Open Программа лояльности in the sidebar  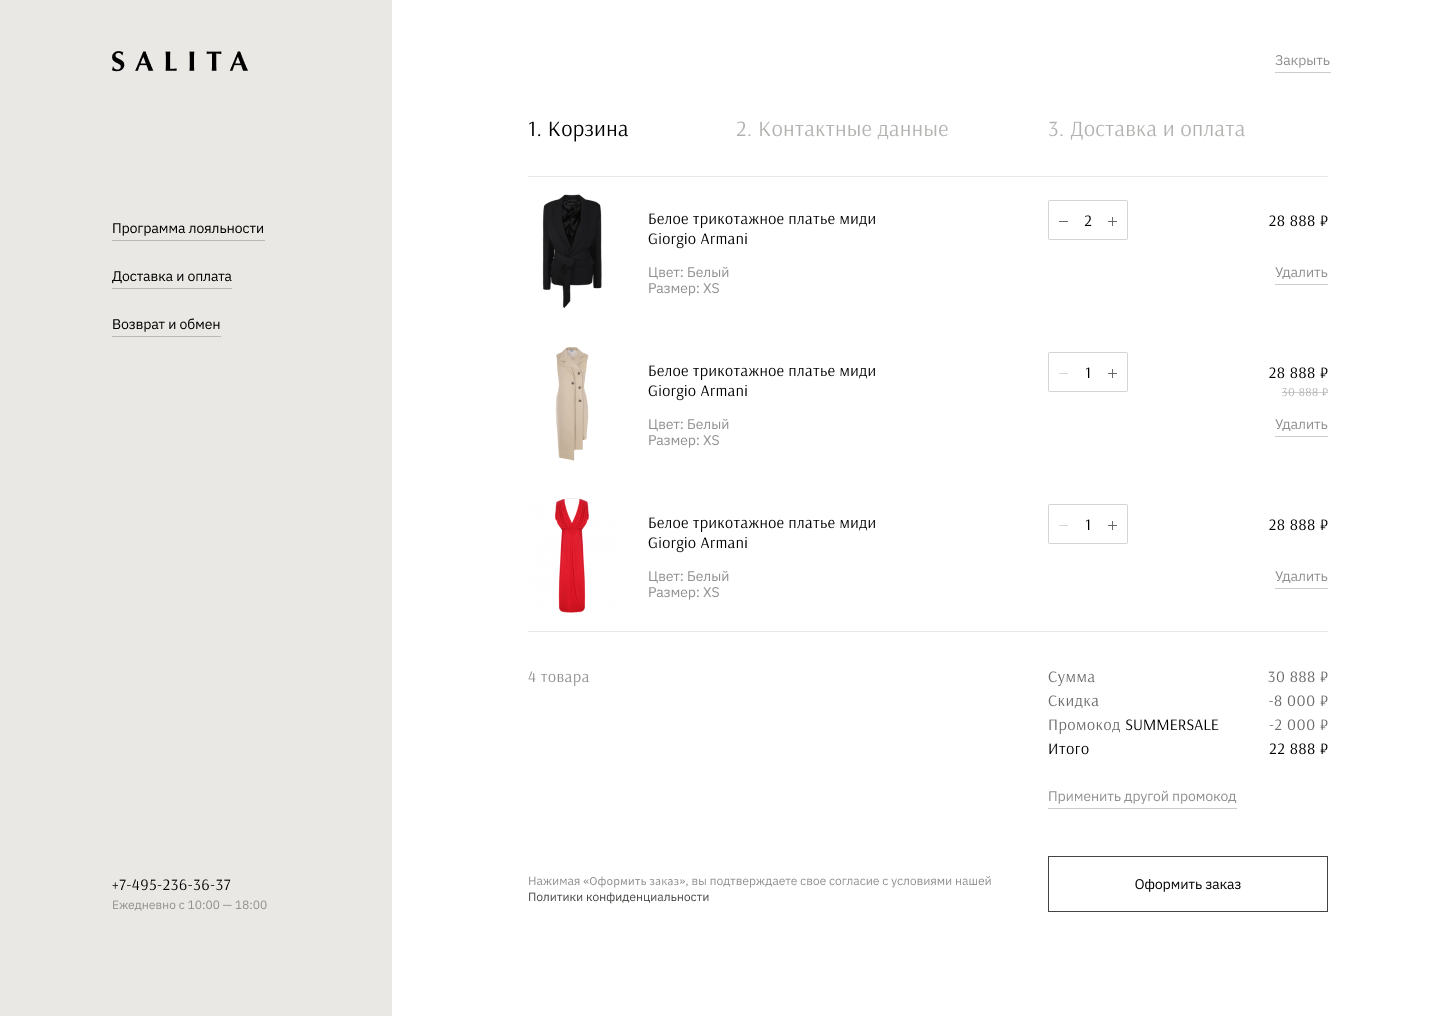coord(188,229)
